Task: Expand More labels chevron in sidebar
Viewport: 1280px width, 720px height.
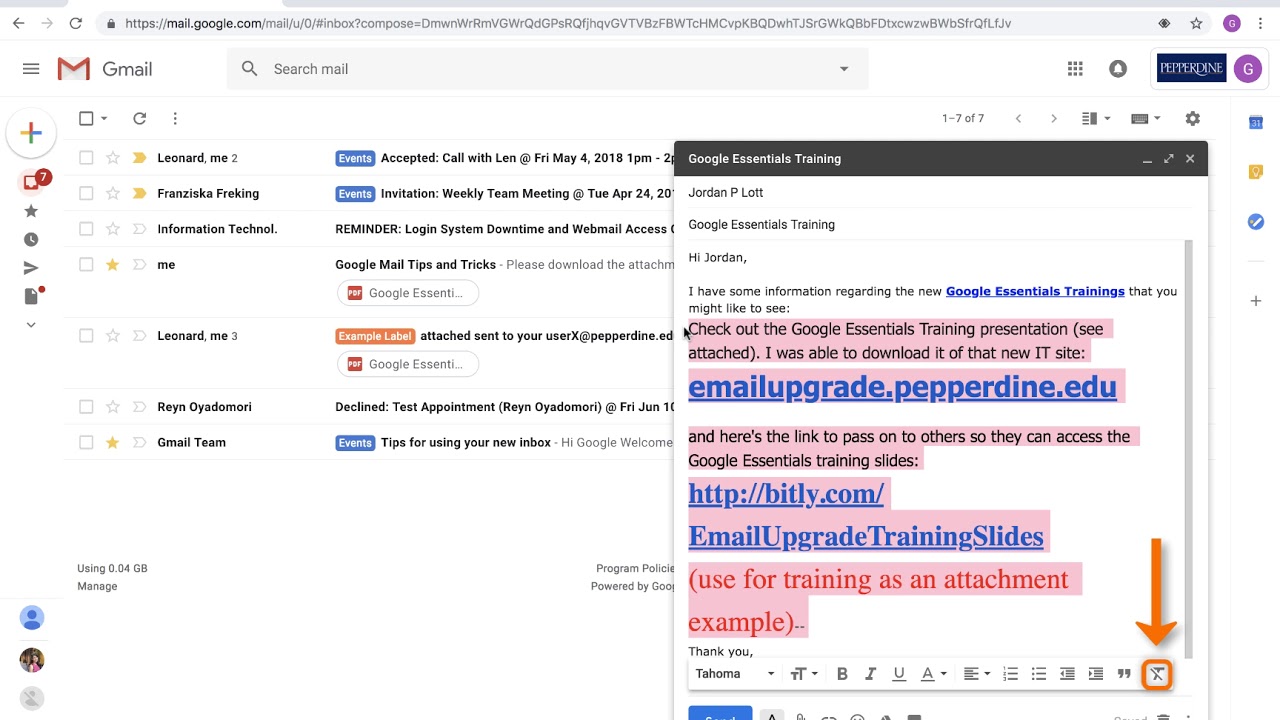Action: click(x=31, y=324)
